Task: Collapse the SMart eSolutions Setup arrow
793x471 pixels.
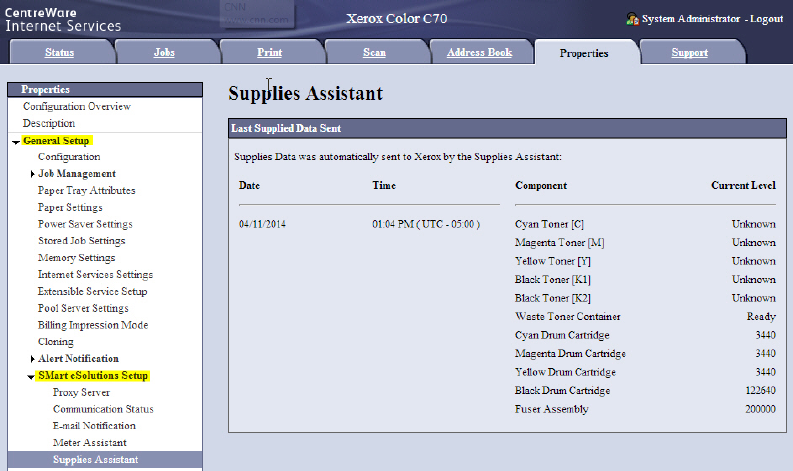Action: click(x=31, y=377)
